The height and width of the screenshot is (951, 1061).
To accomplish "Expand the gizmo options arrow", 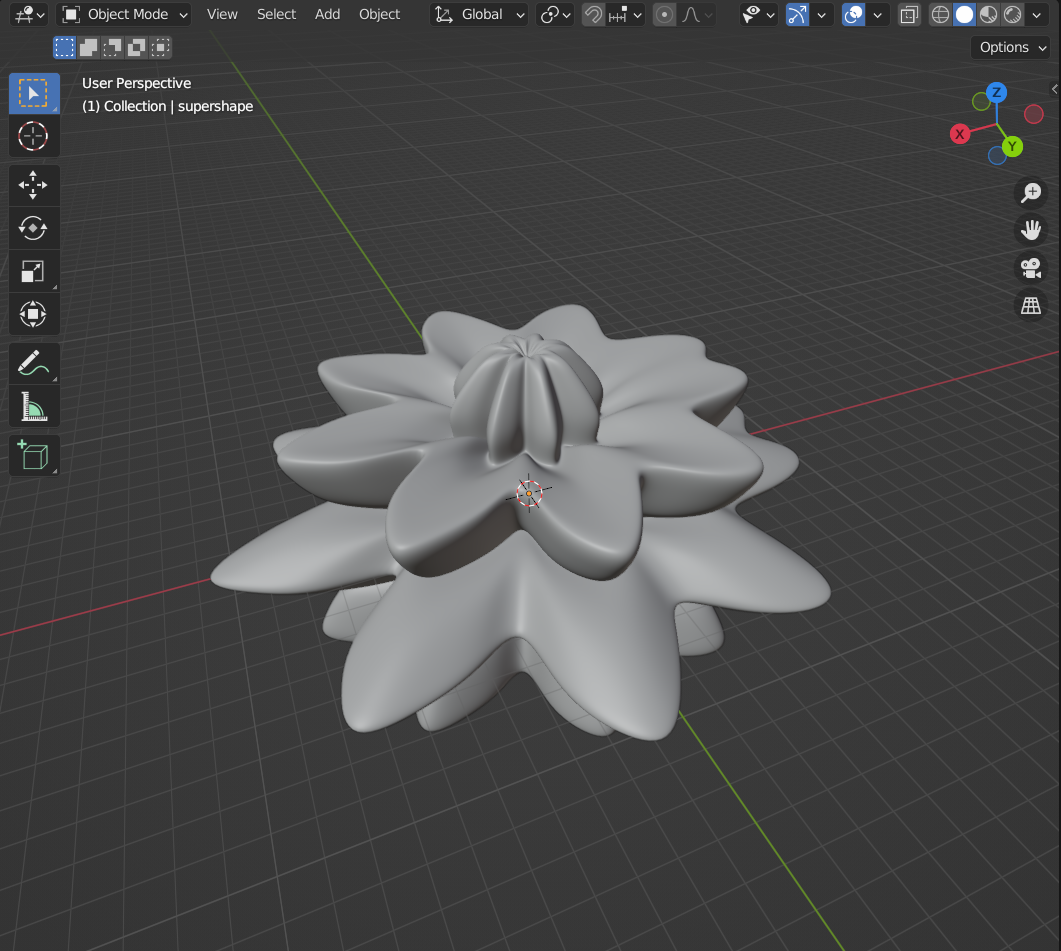I will click(x=821, y=14).
